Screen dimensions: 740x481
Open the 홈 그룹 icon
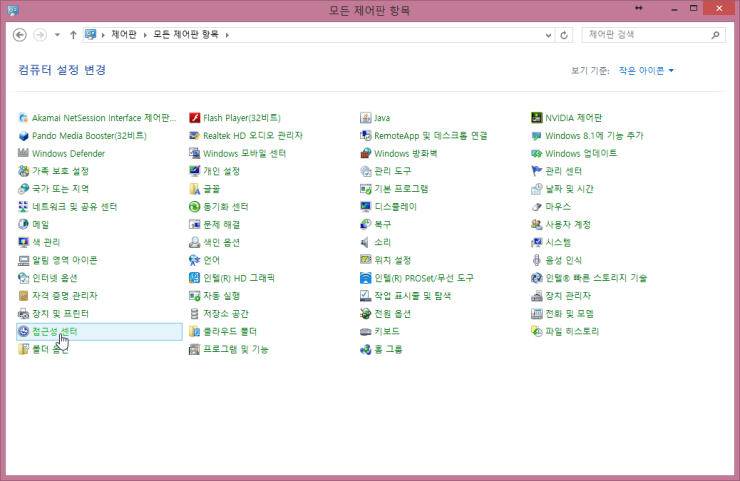(365, 349)
